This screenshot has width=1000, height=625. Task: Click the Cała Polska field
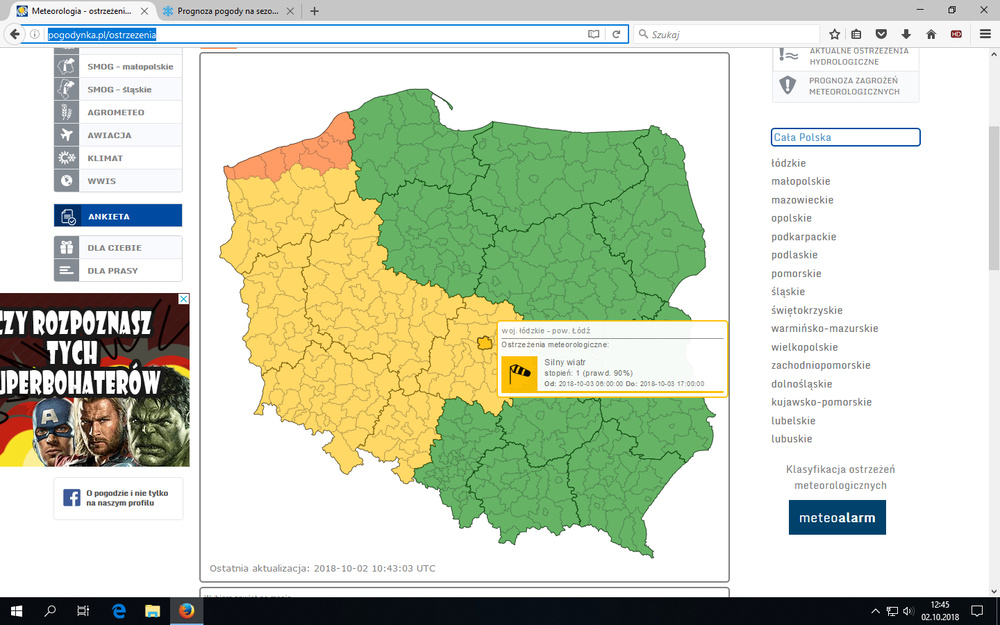click(x=846, y=137)
